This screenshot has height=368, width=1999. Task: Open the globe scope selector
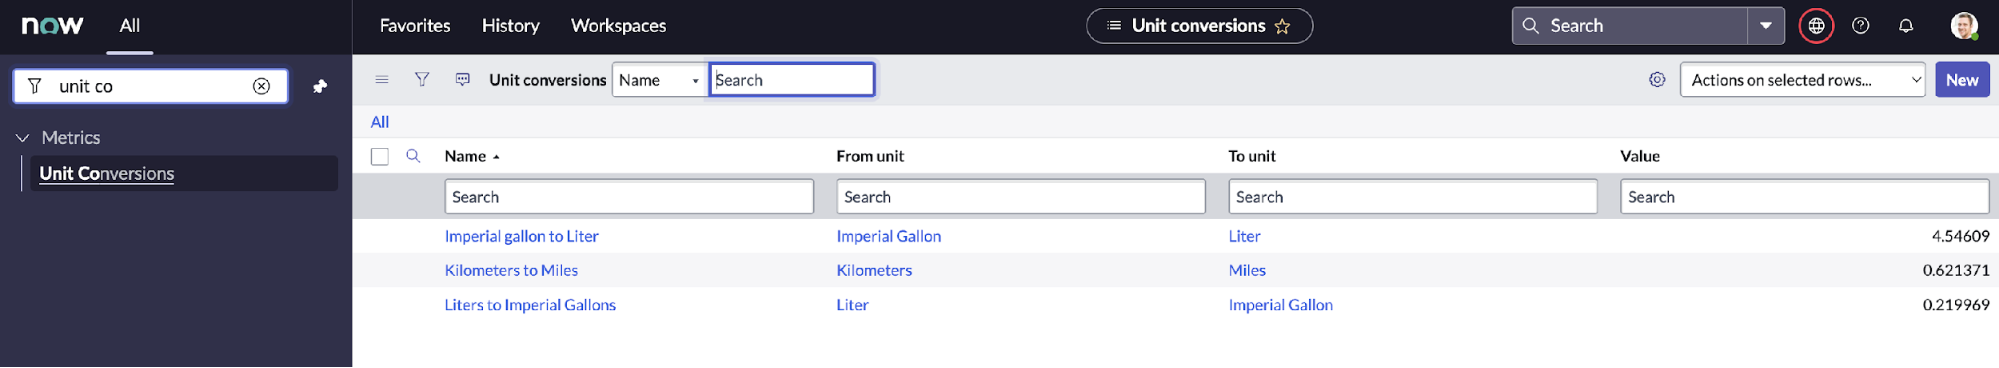coord(1816,26)
